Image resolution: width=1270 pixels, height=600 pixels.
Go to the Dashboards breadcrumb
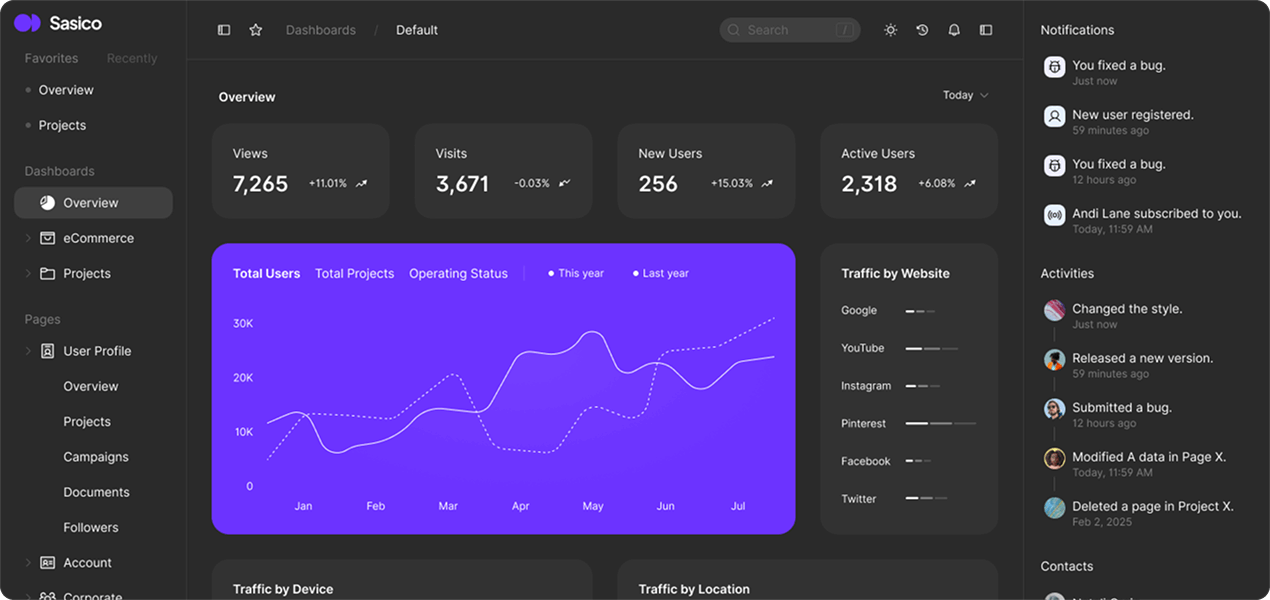click(320, 30)
